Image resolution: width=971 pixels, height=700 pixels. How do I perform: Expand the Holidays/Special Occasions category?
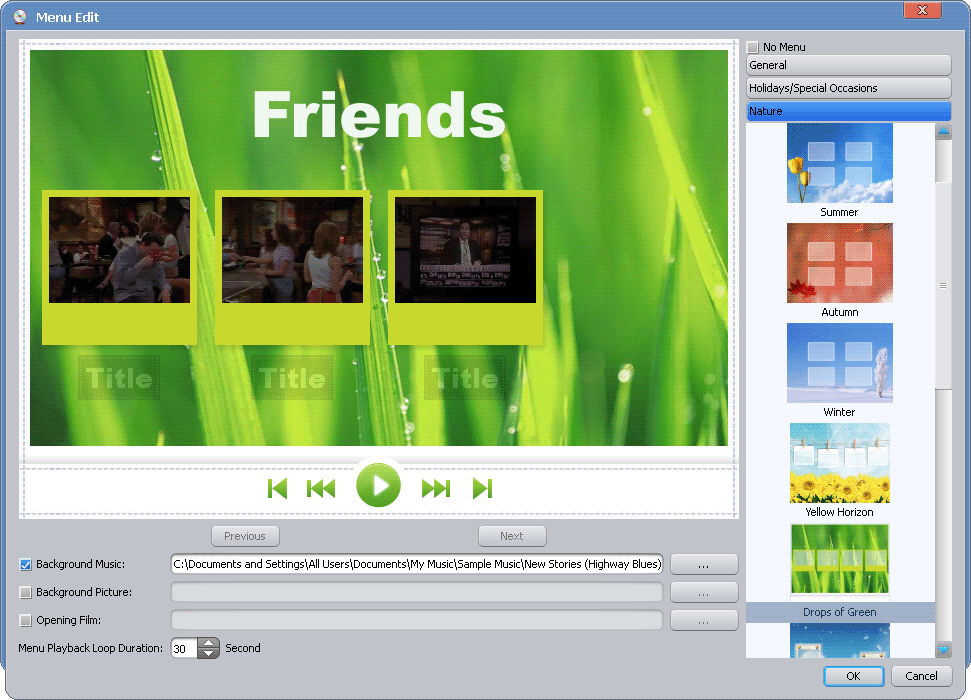click(x=848, y=88)
